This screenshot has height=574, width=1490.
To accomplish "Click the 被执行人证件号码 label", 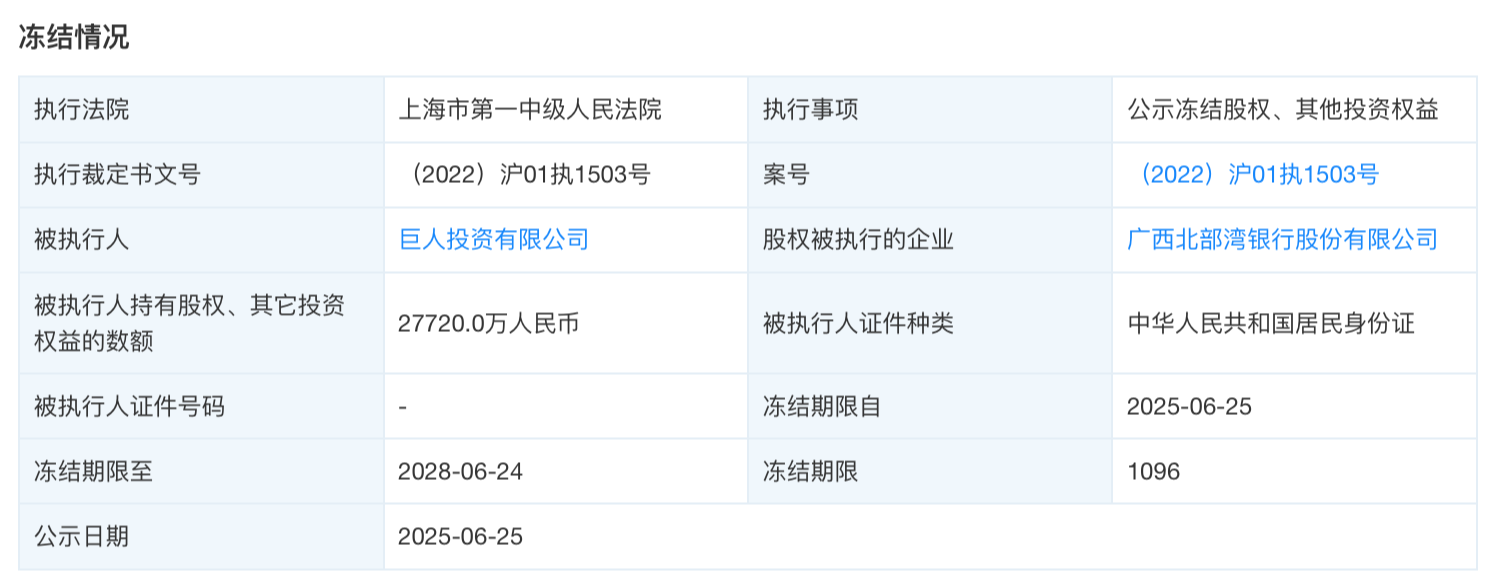I will click(129, 406).
